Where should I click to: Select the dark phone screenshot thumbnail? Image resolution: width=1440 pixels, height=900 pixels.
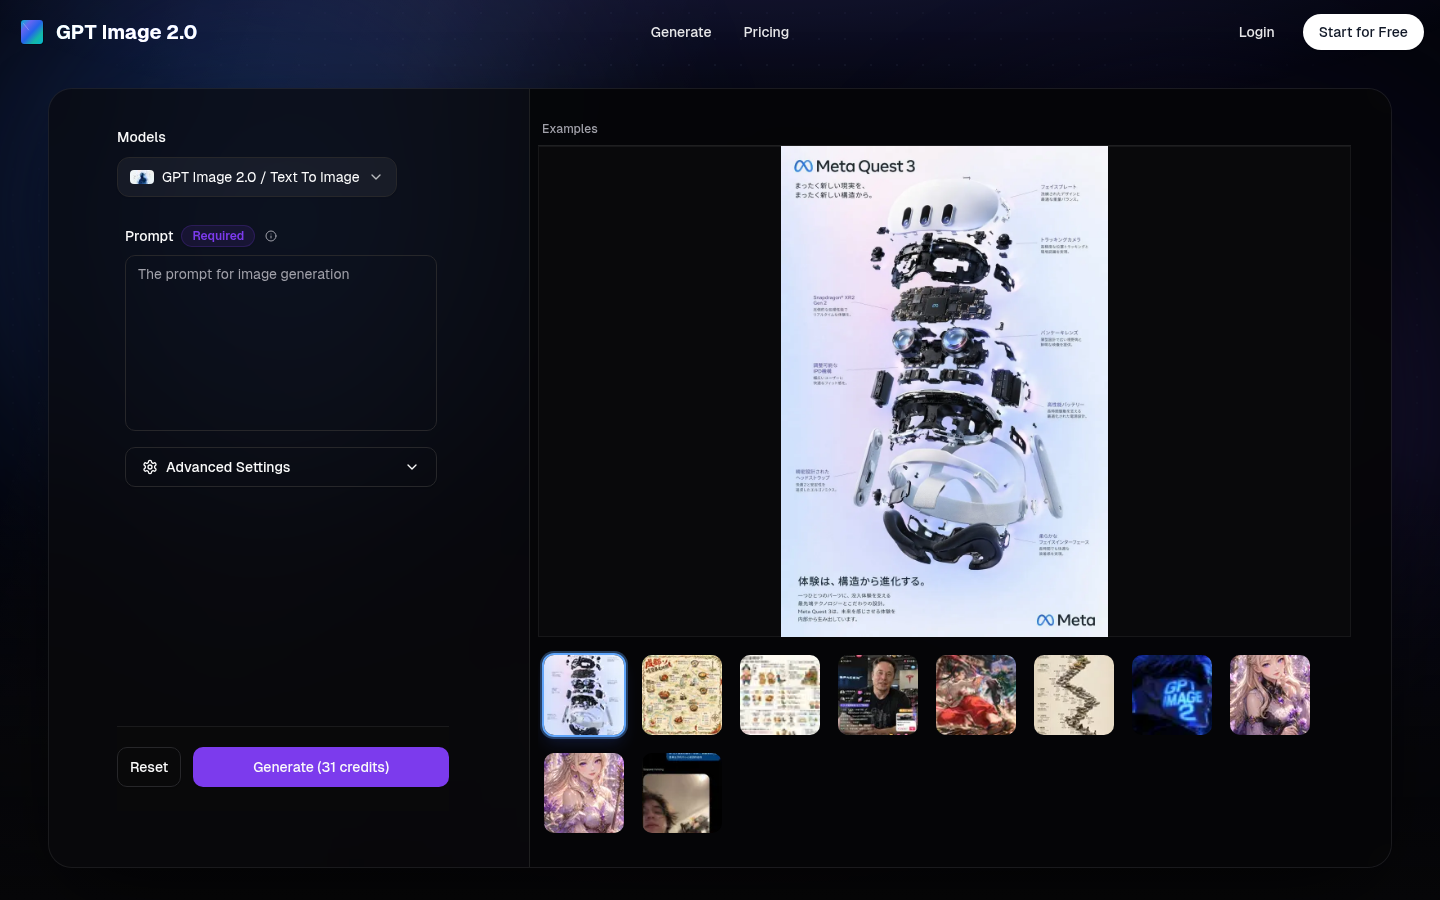pos(682,793)
